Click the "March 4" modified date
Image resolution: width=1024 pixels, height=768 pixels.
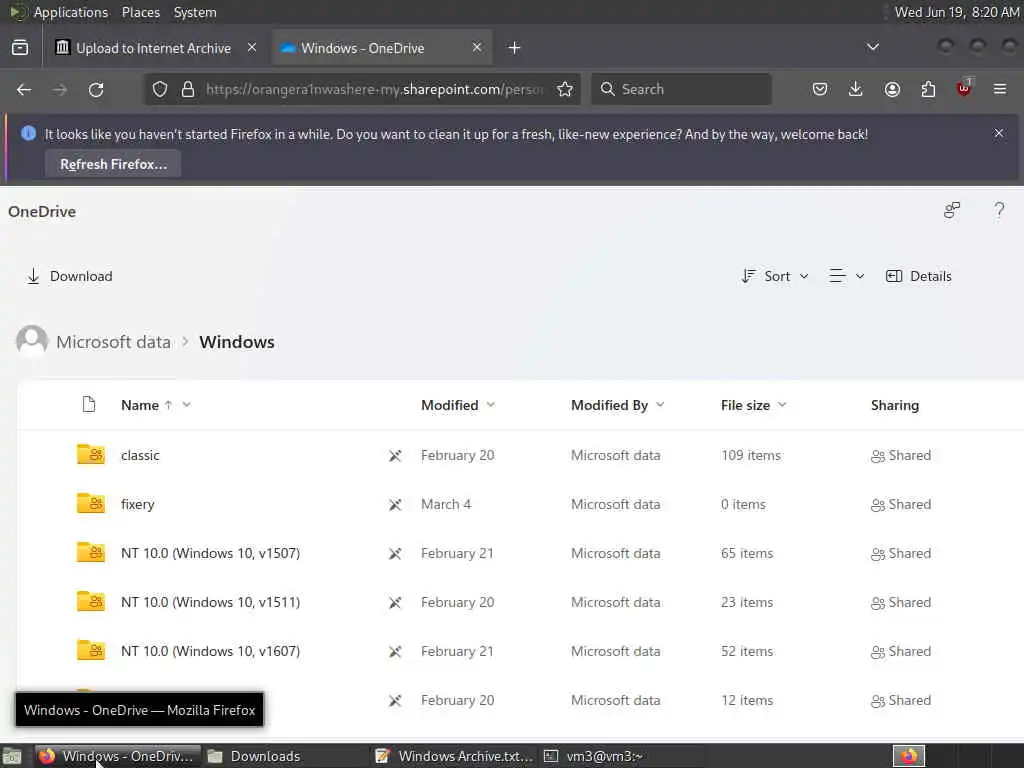click(446, 504)
